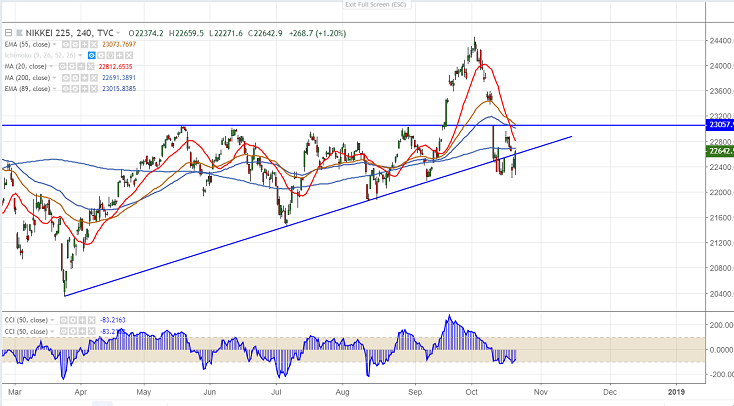Expand the MA (20, close) dropdown arrow
The image size is (734, 406).
[51, 66]
